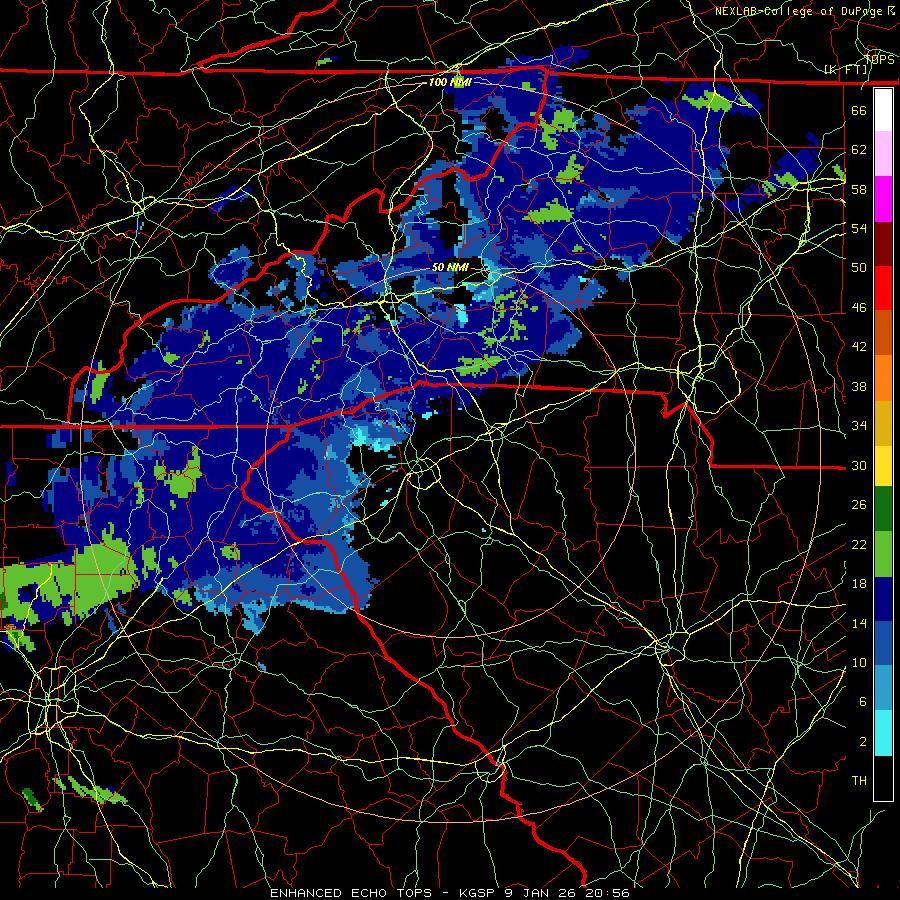Click the legend value 38
900x900 pixels.
859,386
